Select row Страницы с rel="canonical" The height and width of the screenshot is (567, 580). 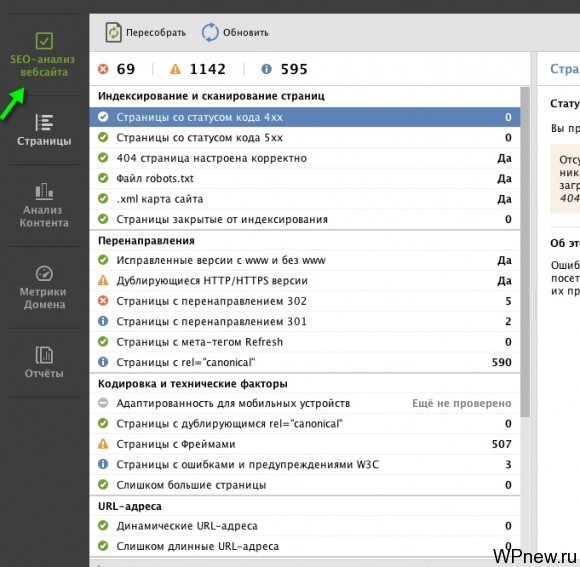pyautogui.click(x=305, y=362)
